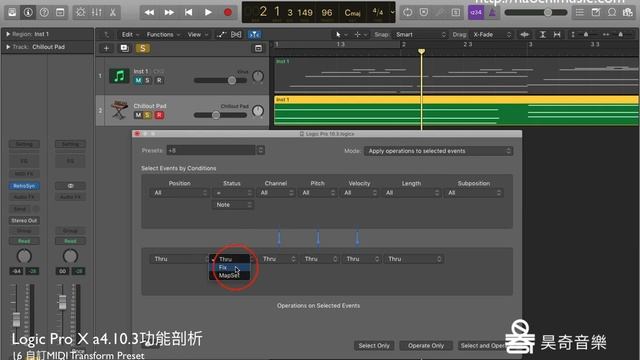Screen dimensions: 640x360
Task: Toggle the Flex button
Action: pos(236,35)
